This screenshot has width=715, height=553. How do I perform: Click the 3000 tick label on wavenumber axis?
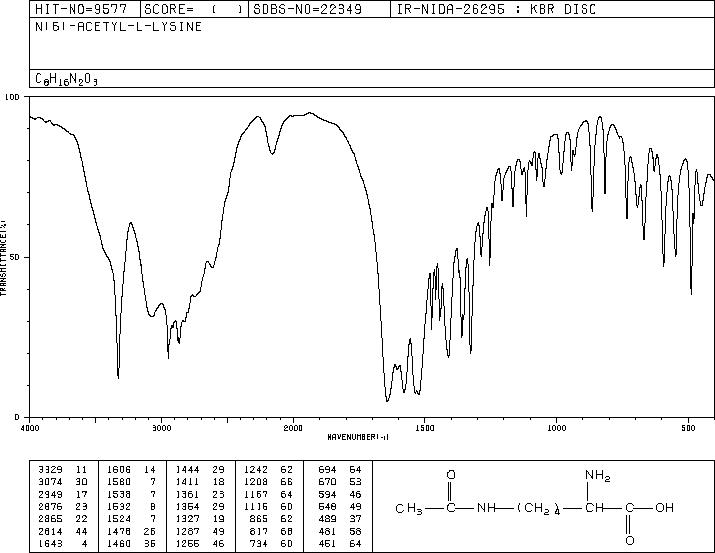click(x=161, y=428)
